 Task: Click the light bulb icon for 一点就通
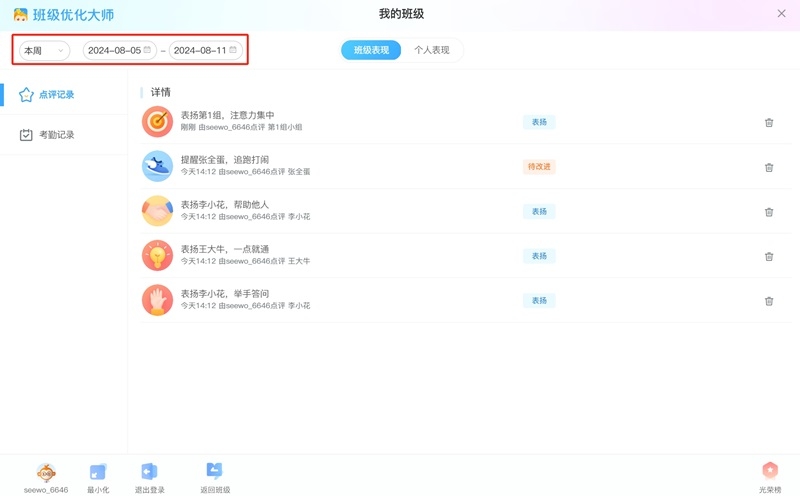(x=157, y=255)
